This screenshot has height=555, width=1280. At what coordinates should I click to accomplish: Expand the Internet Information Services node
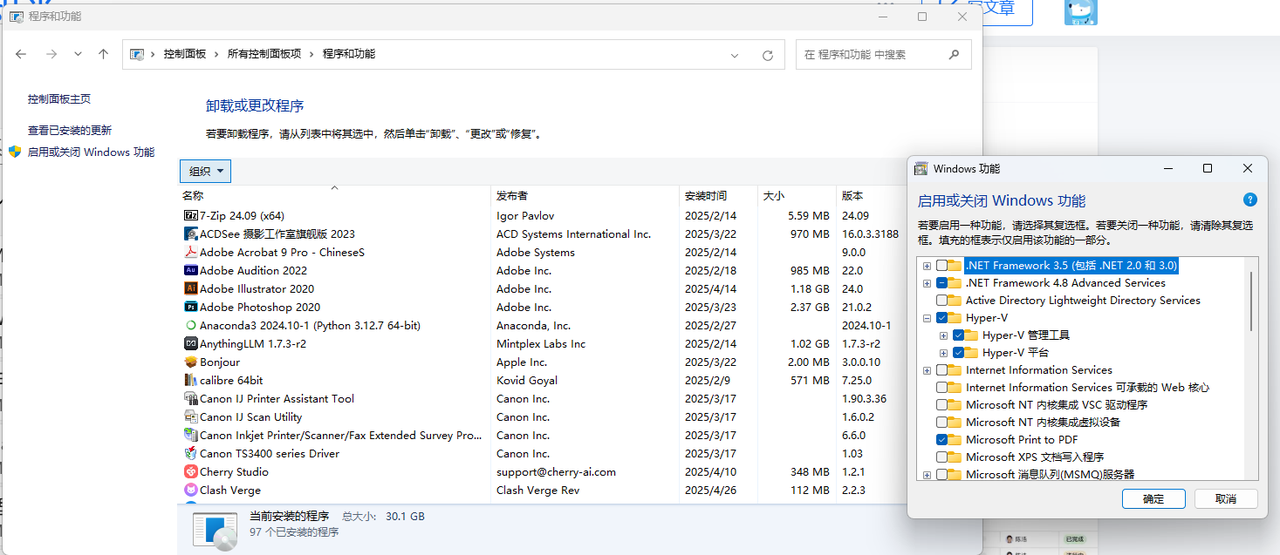(x=927, y=370)
